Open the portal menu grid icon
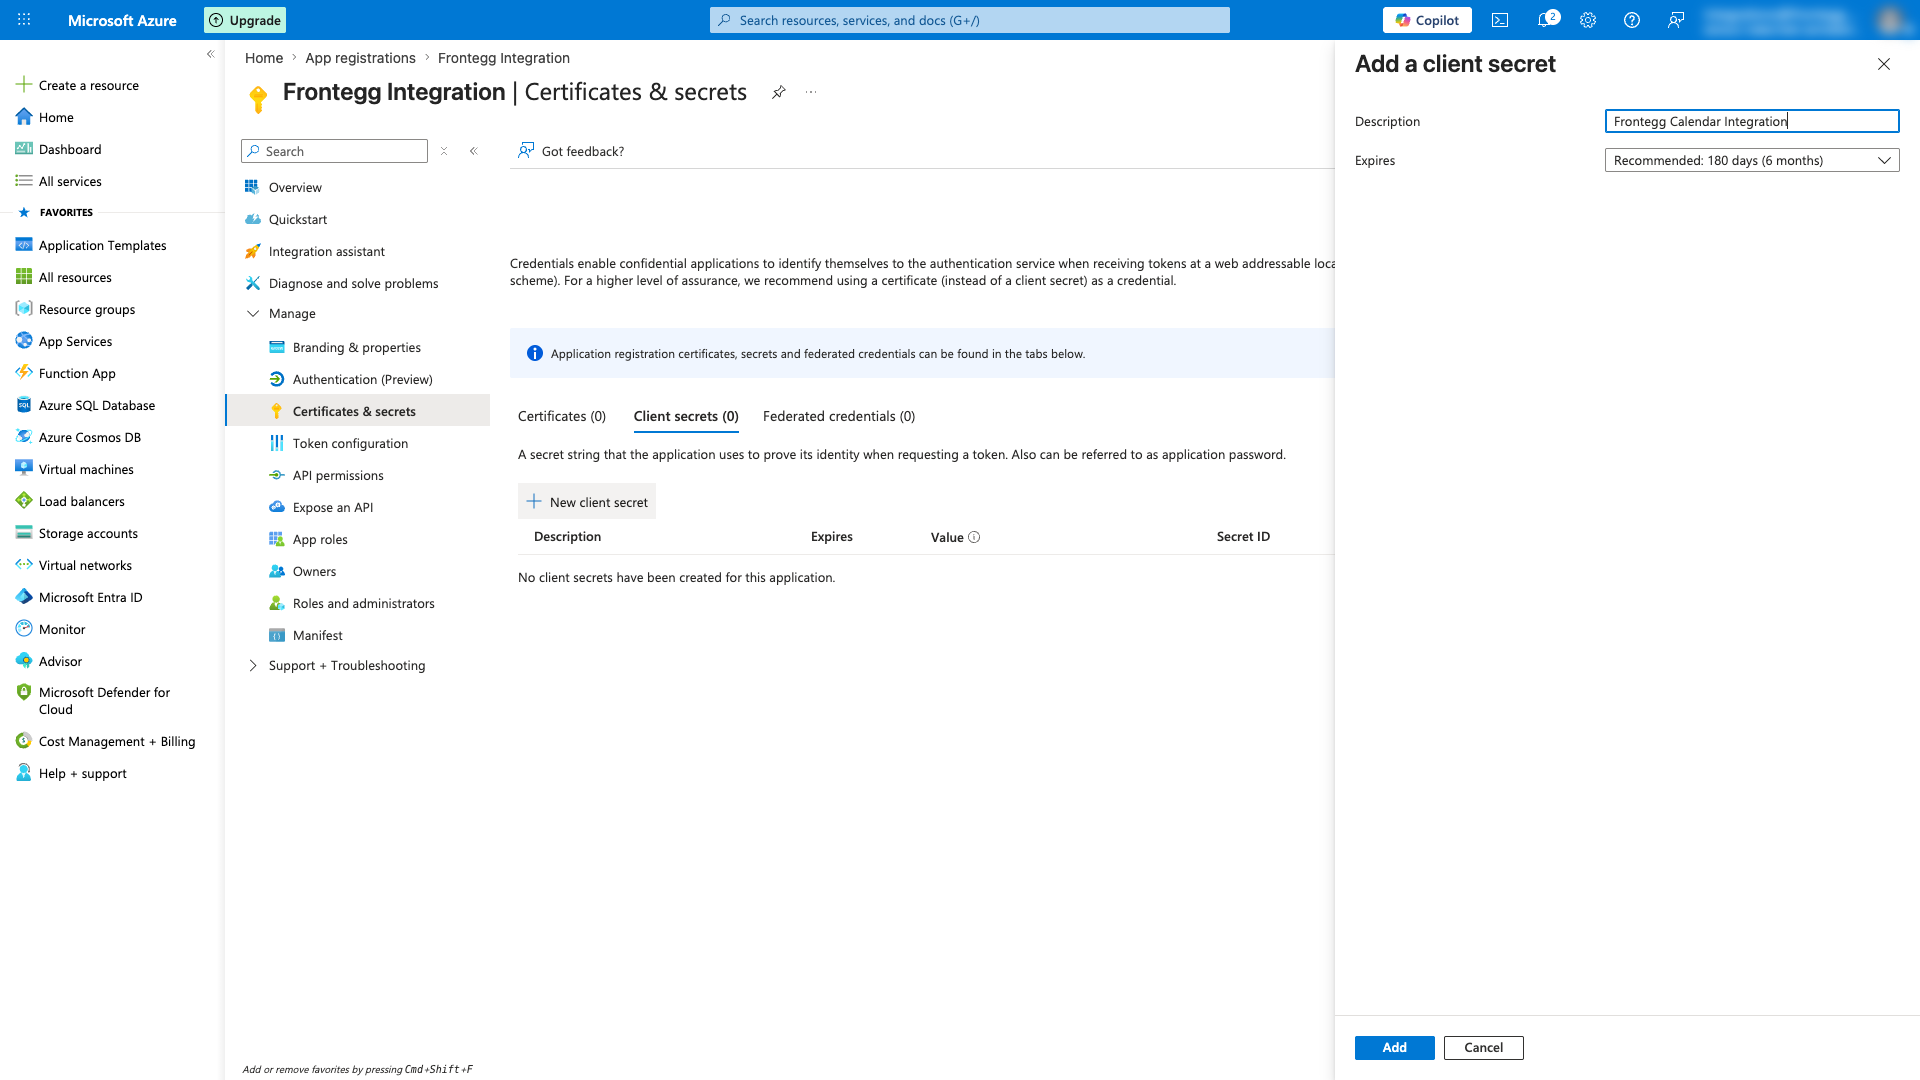Viewport: 1920px width, 1080px height. [24, 20]
